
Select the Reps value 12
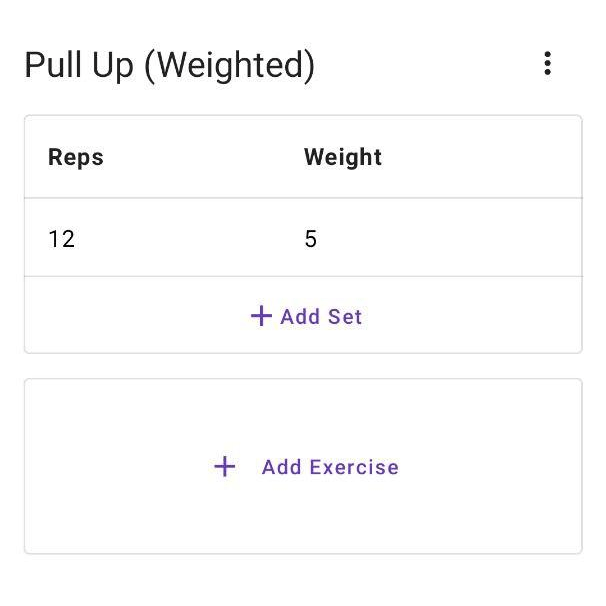click(x=62, y=239)
